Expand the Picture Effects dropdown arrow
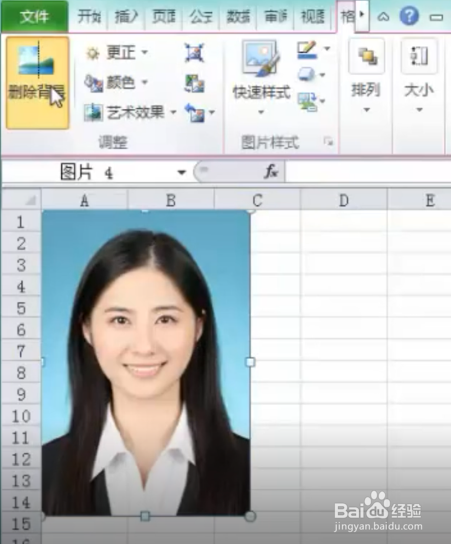 click(323, 74)
